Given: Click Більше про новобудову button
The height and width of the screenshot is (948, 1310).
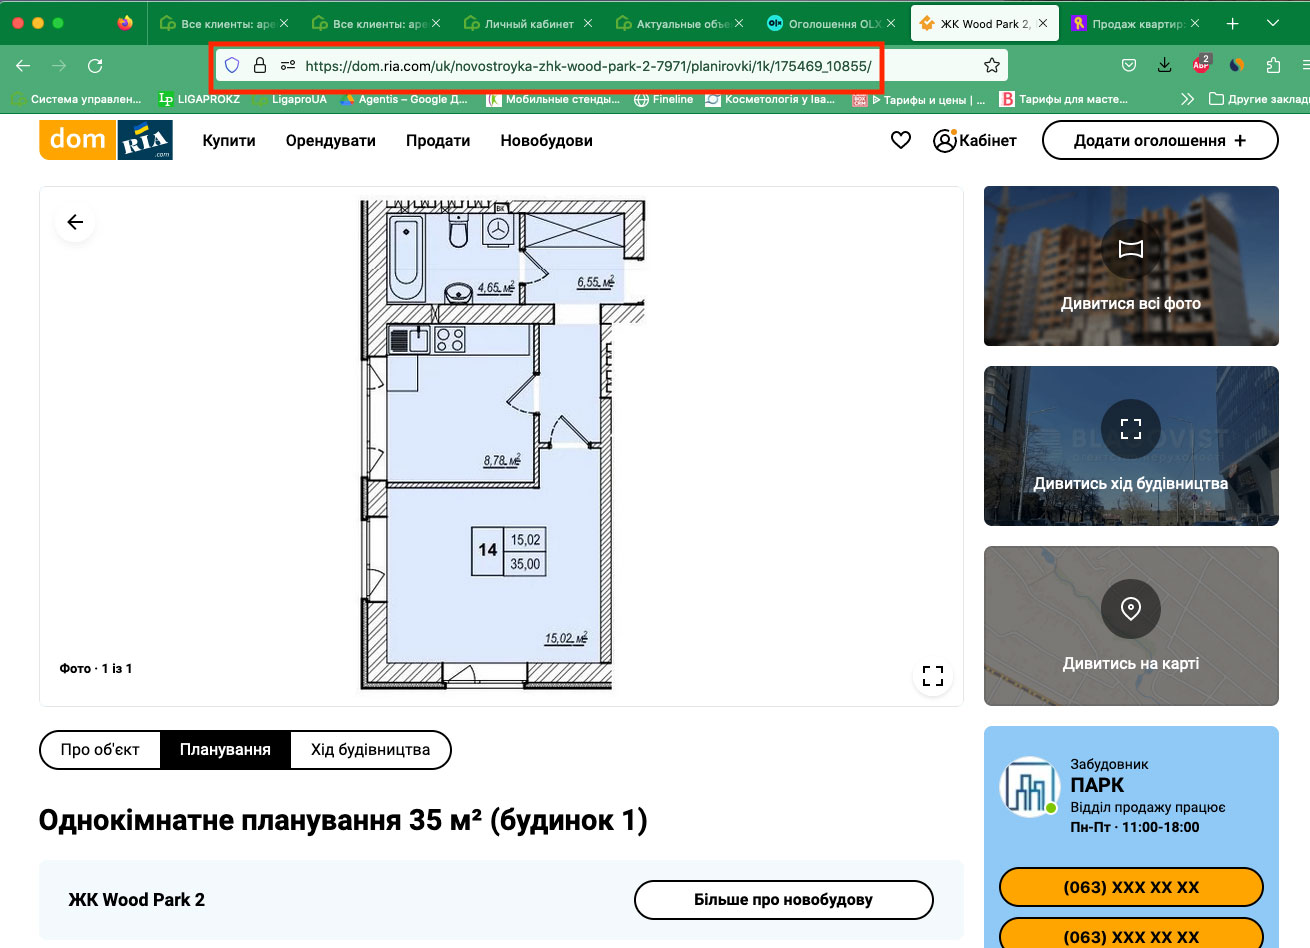Looking at the screenshot, I should click(x=783, y=900).
